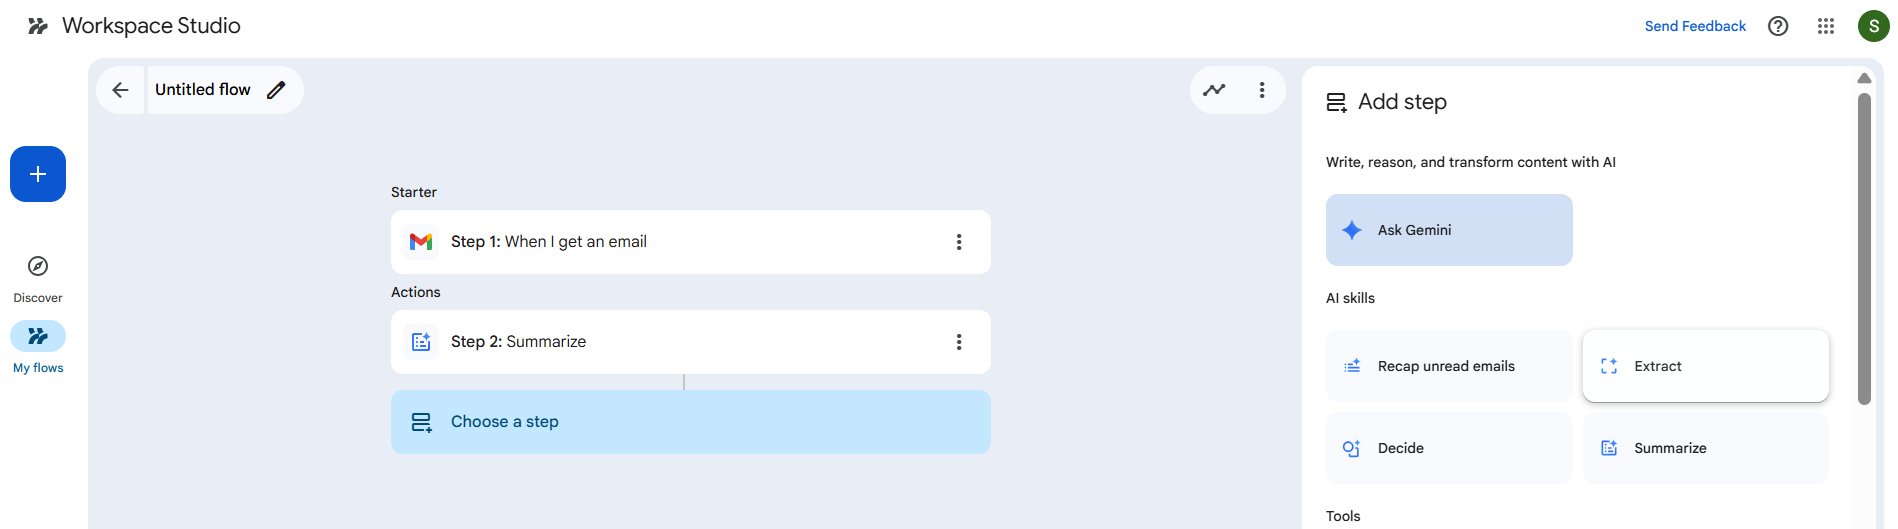Select the Decide AI skill
Viewport: 1898px width, 529px height.
[x=1448, y=448]
